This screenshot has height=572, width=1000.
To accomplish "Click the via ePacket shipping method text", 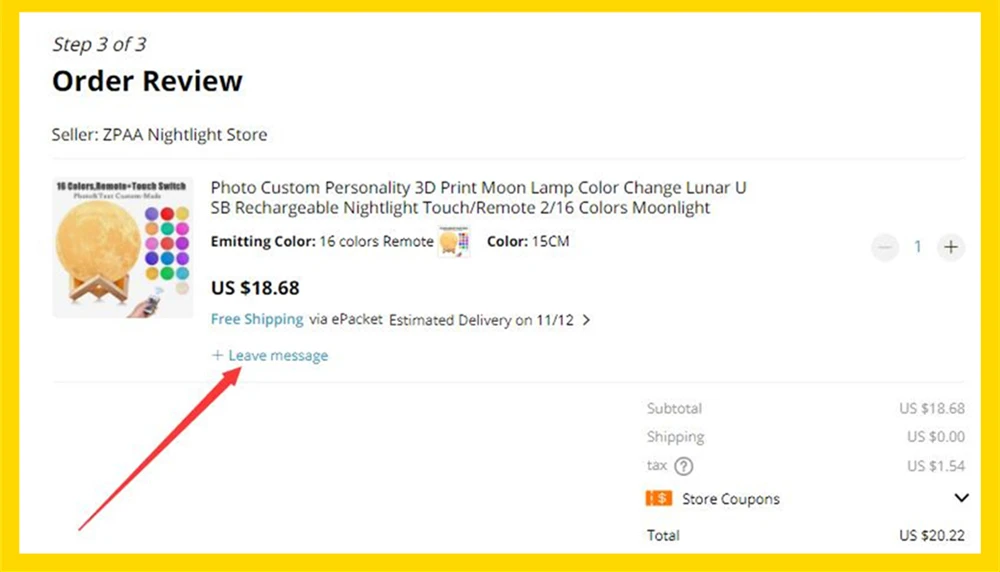I will (x=346, y=319).
